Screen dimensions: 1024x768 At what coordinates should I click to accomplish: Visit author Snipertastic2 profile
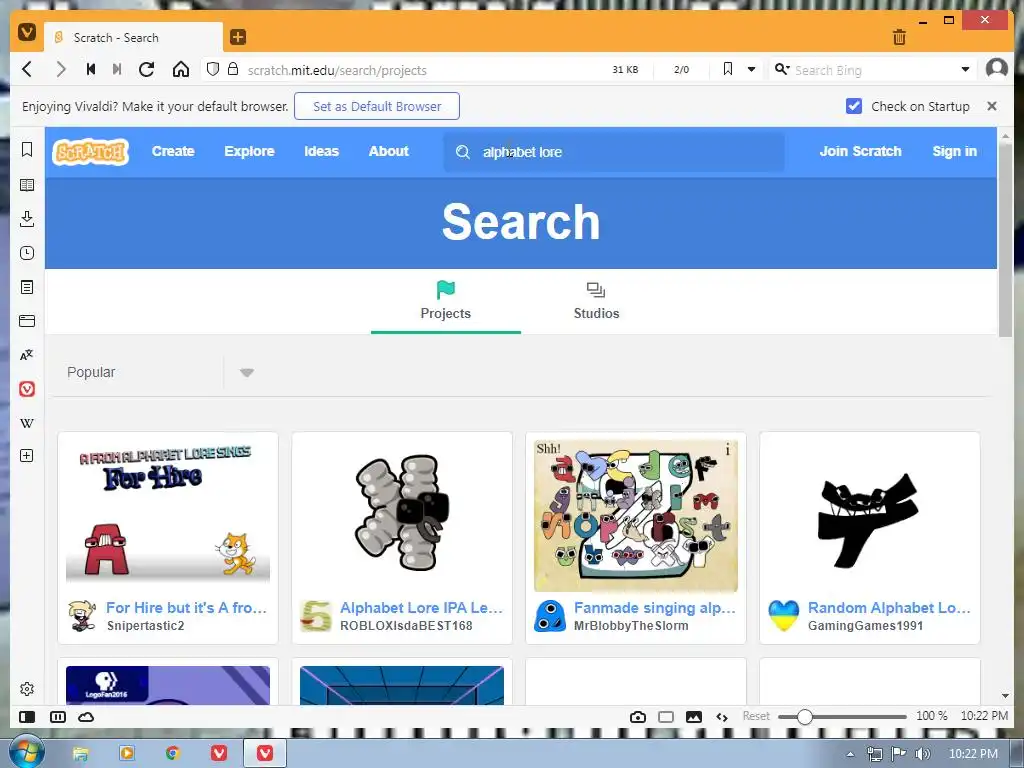click(x=146, y=626)
